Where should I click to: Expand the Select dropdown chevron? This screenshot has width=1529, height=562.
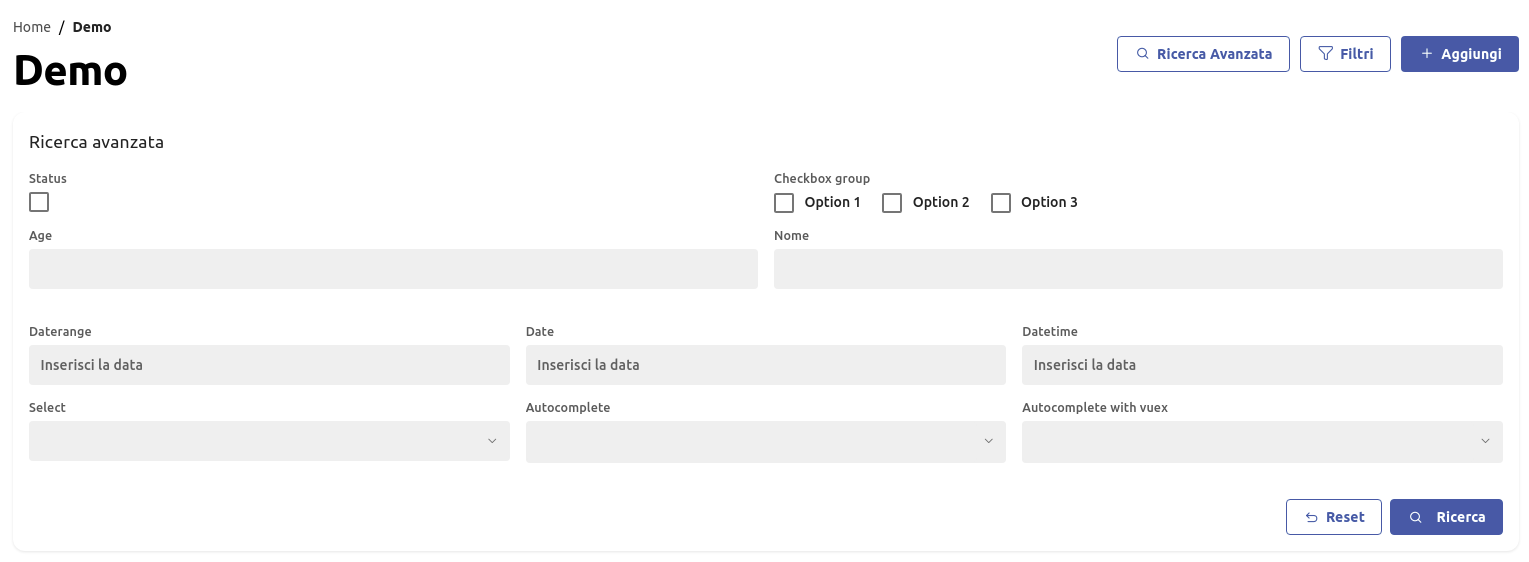tap(492, 441)
